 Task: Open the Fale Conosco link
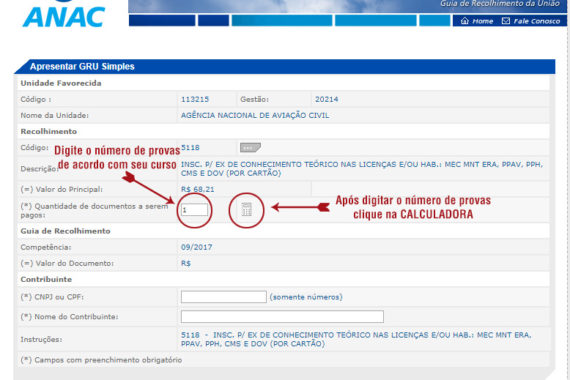(x=531, y=21)
